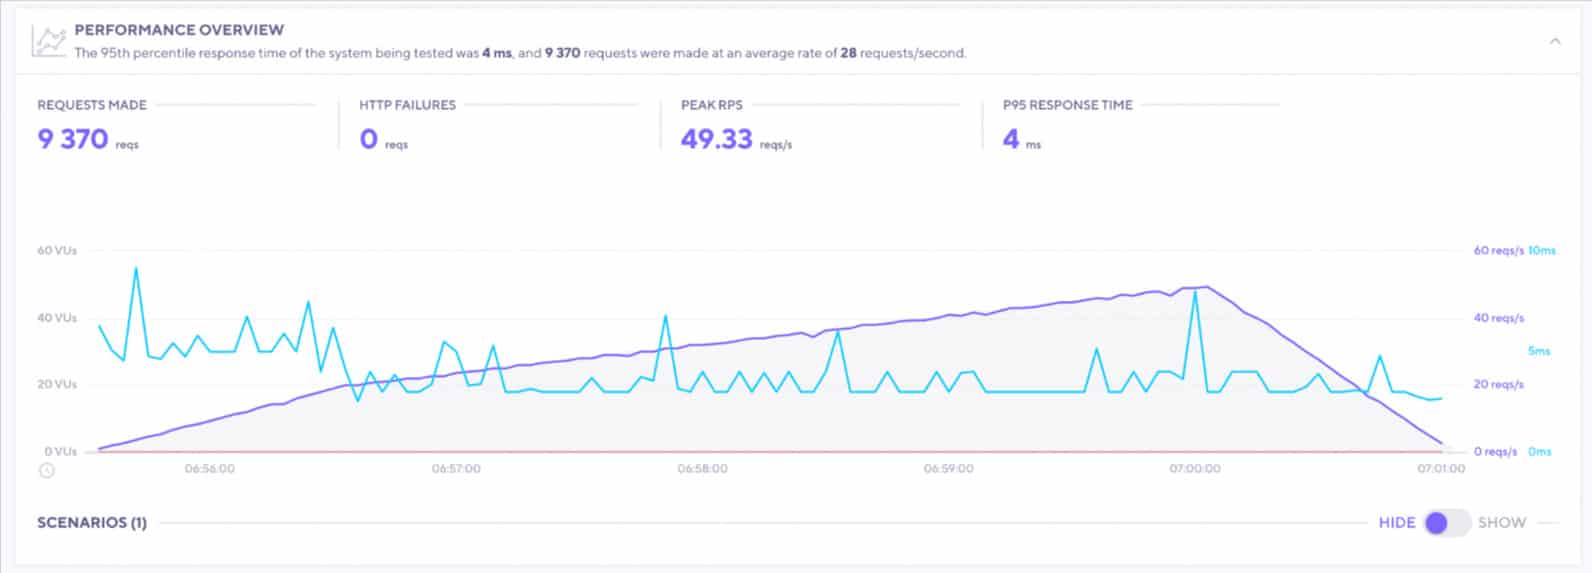Collapse the Performance Overview panel chevron
Screen dimensions: 1592x573
coord(1554,41)
